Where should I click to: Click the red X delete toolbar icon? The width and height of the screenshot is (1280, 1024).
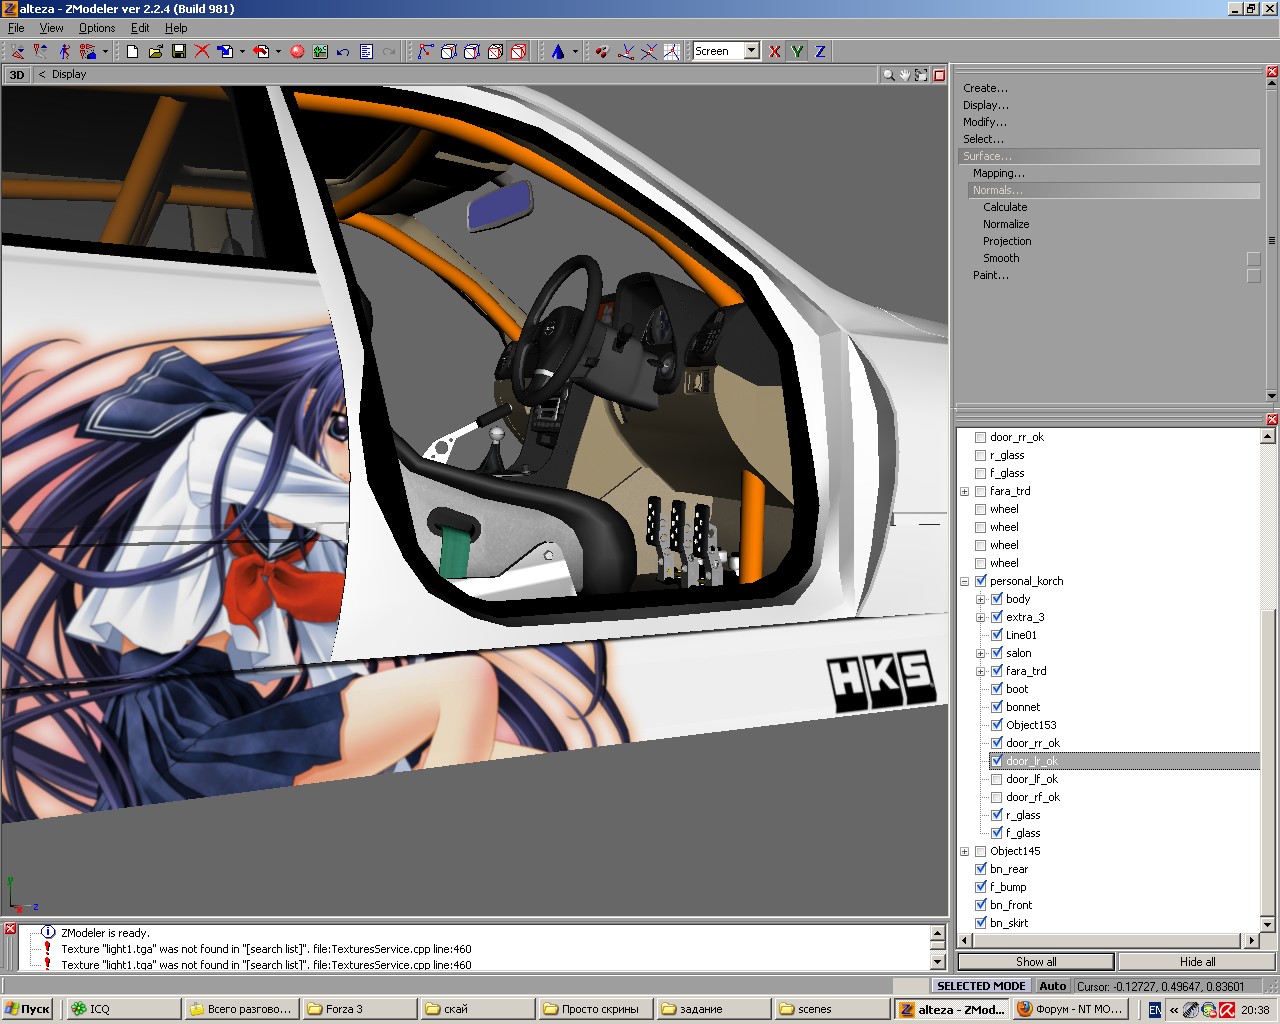(x=202, y=51)
